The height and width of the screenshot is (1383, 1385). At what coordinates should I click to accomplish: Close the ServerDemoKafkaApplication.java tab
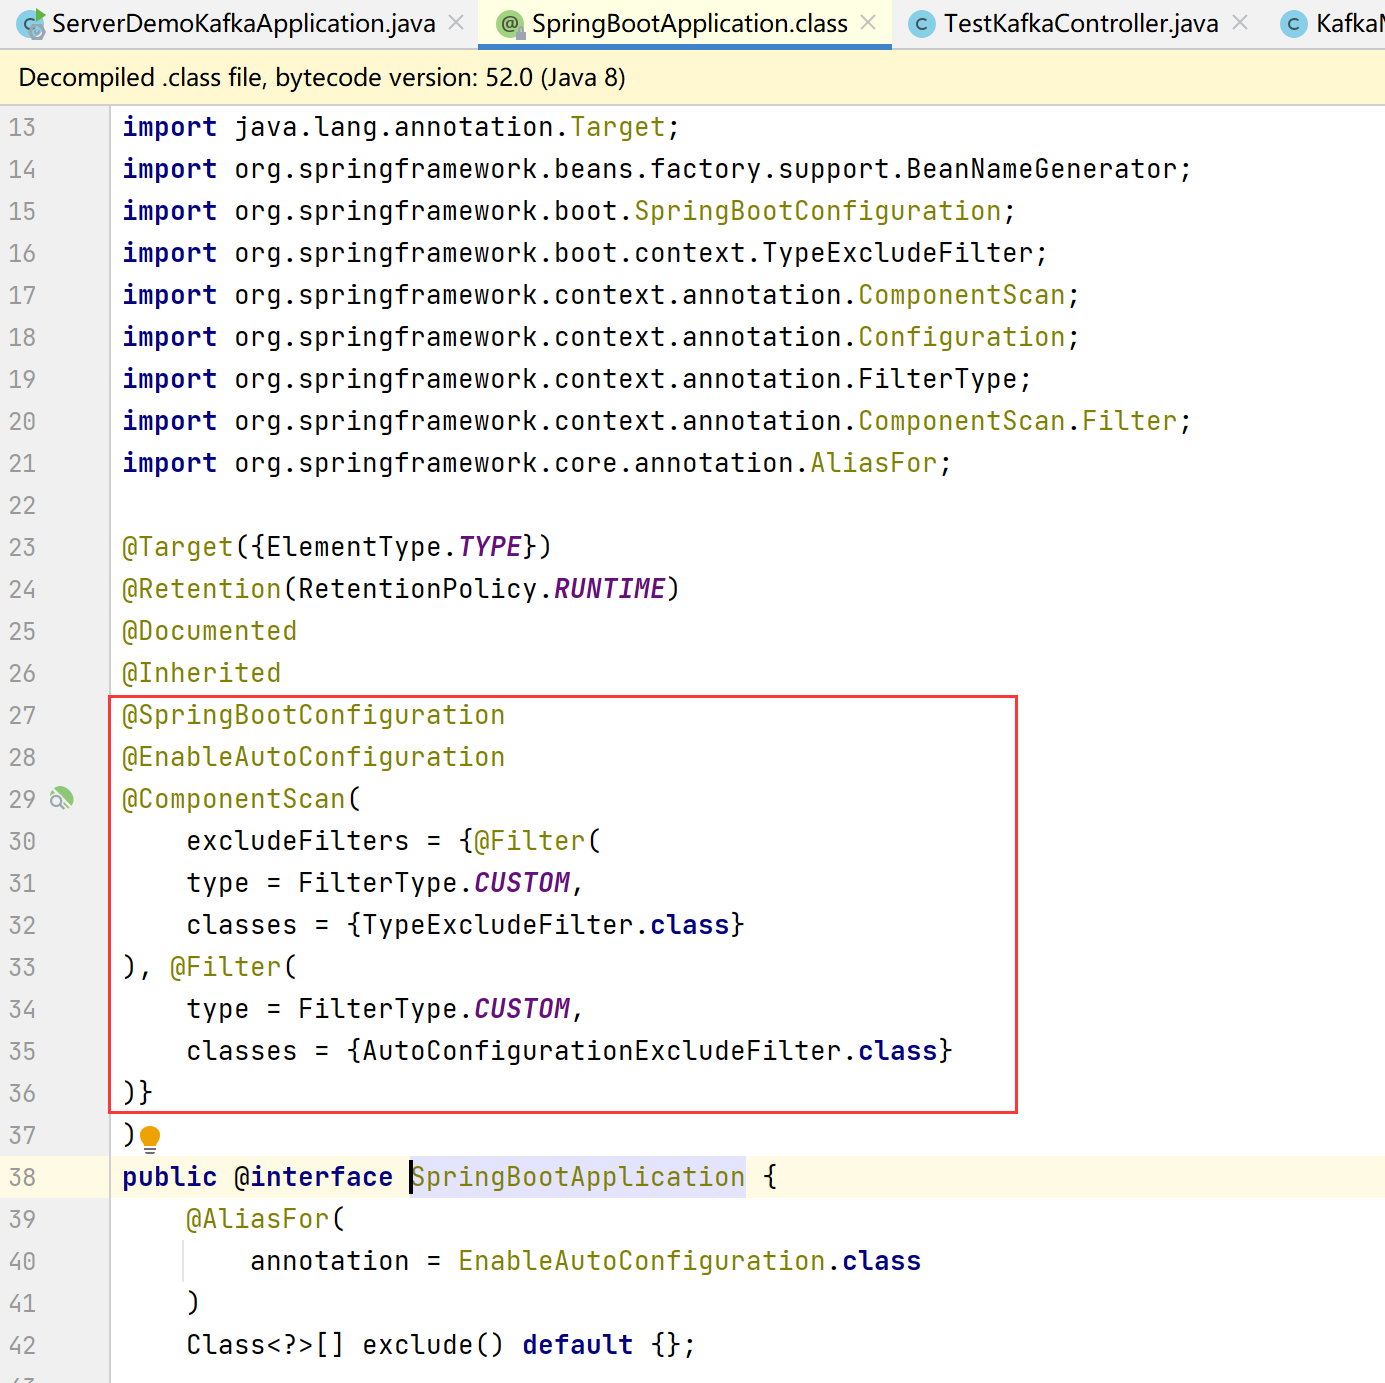(456, 22)
